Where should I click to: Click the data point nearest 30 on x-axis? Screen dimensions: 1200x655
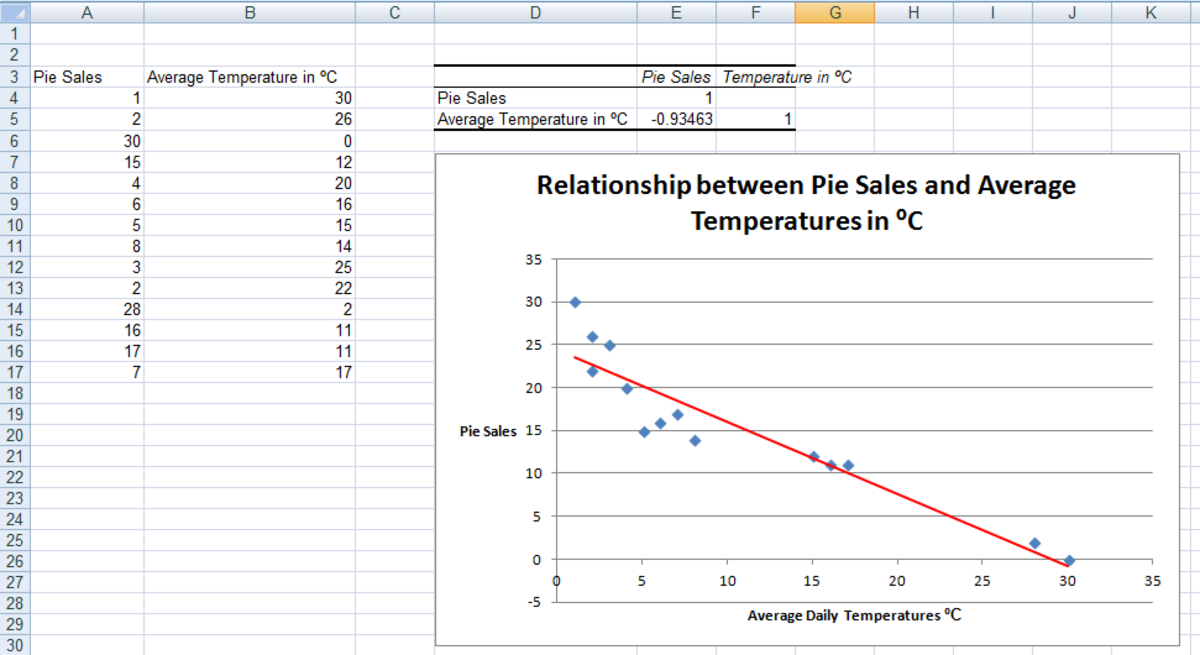tap(1069, 560)
